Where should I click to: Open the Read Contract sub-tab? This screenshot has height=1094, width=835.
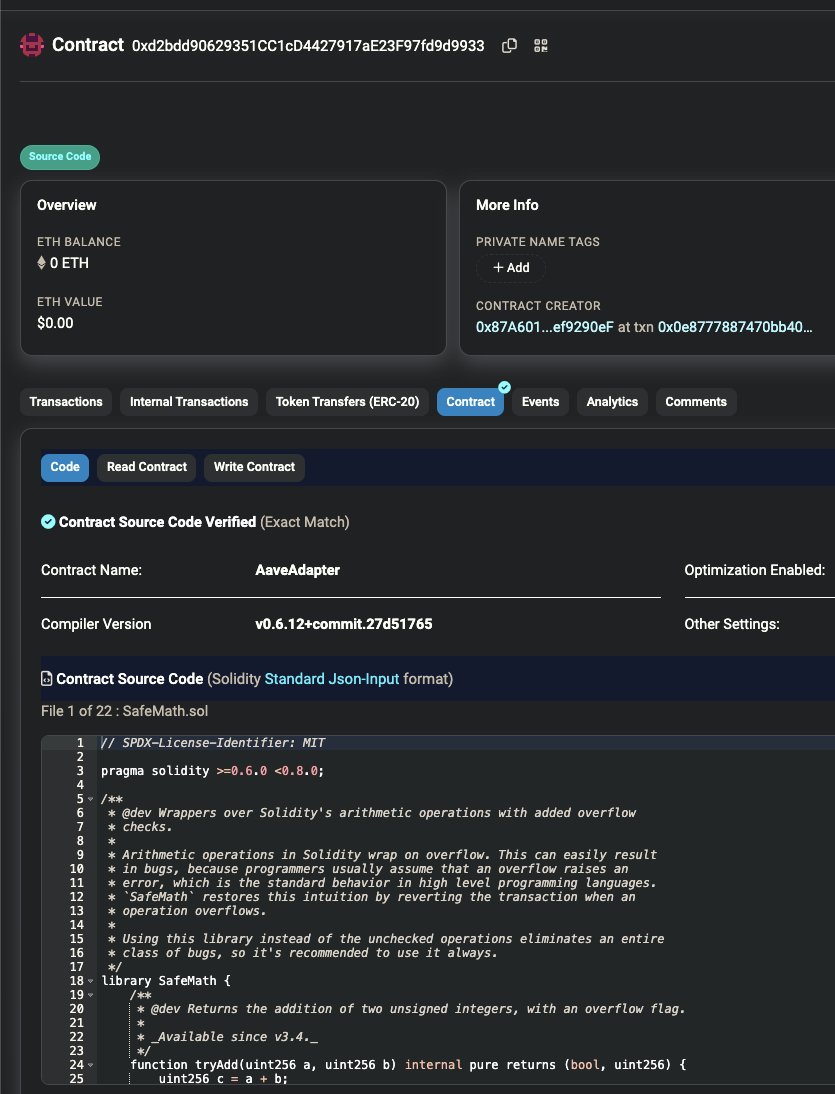pos(146,467)
